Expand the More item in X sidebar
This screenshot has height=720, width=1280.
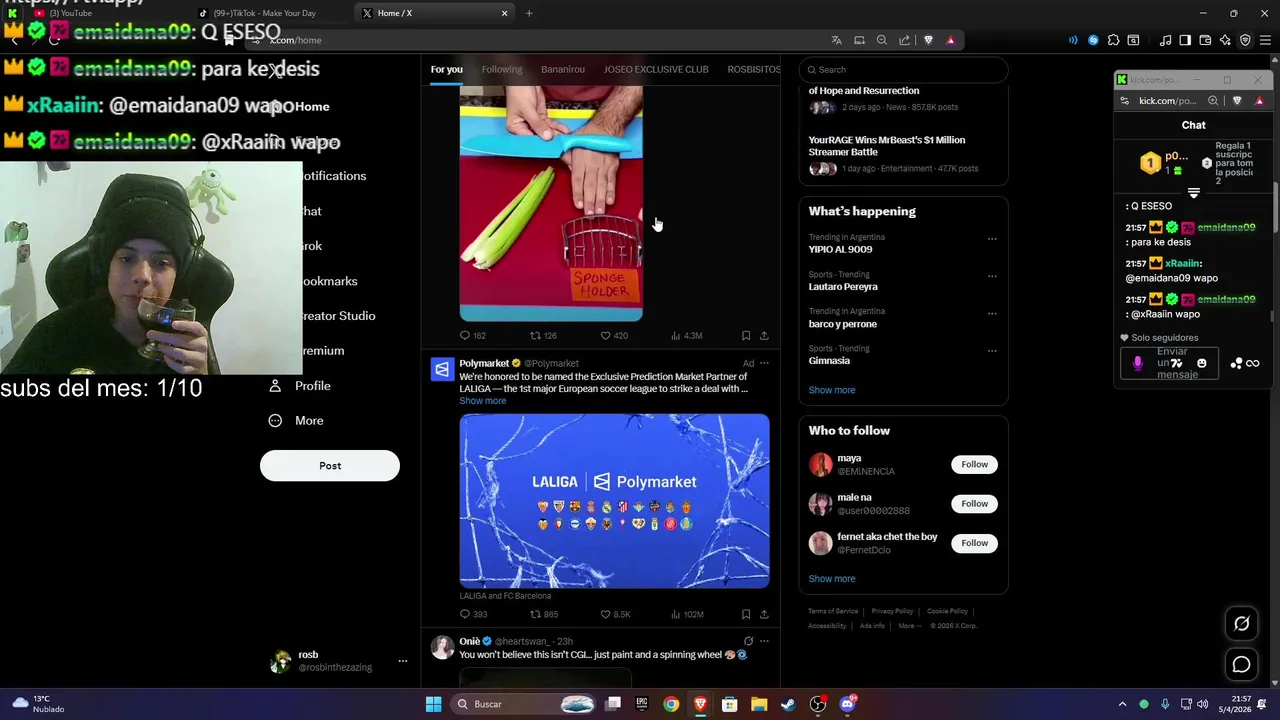coord(296,421)
